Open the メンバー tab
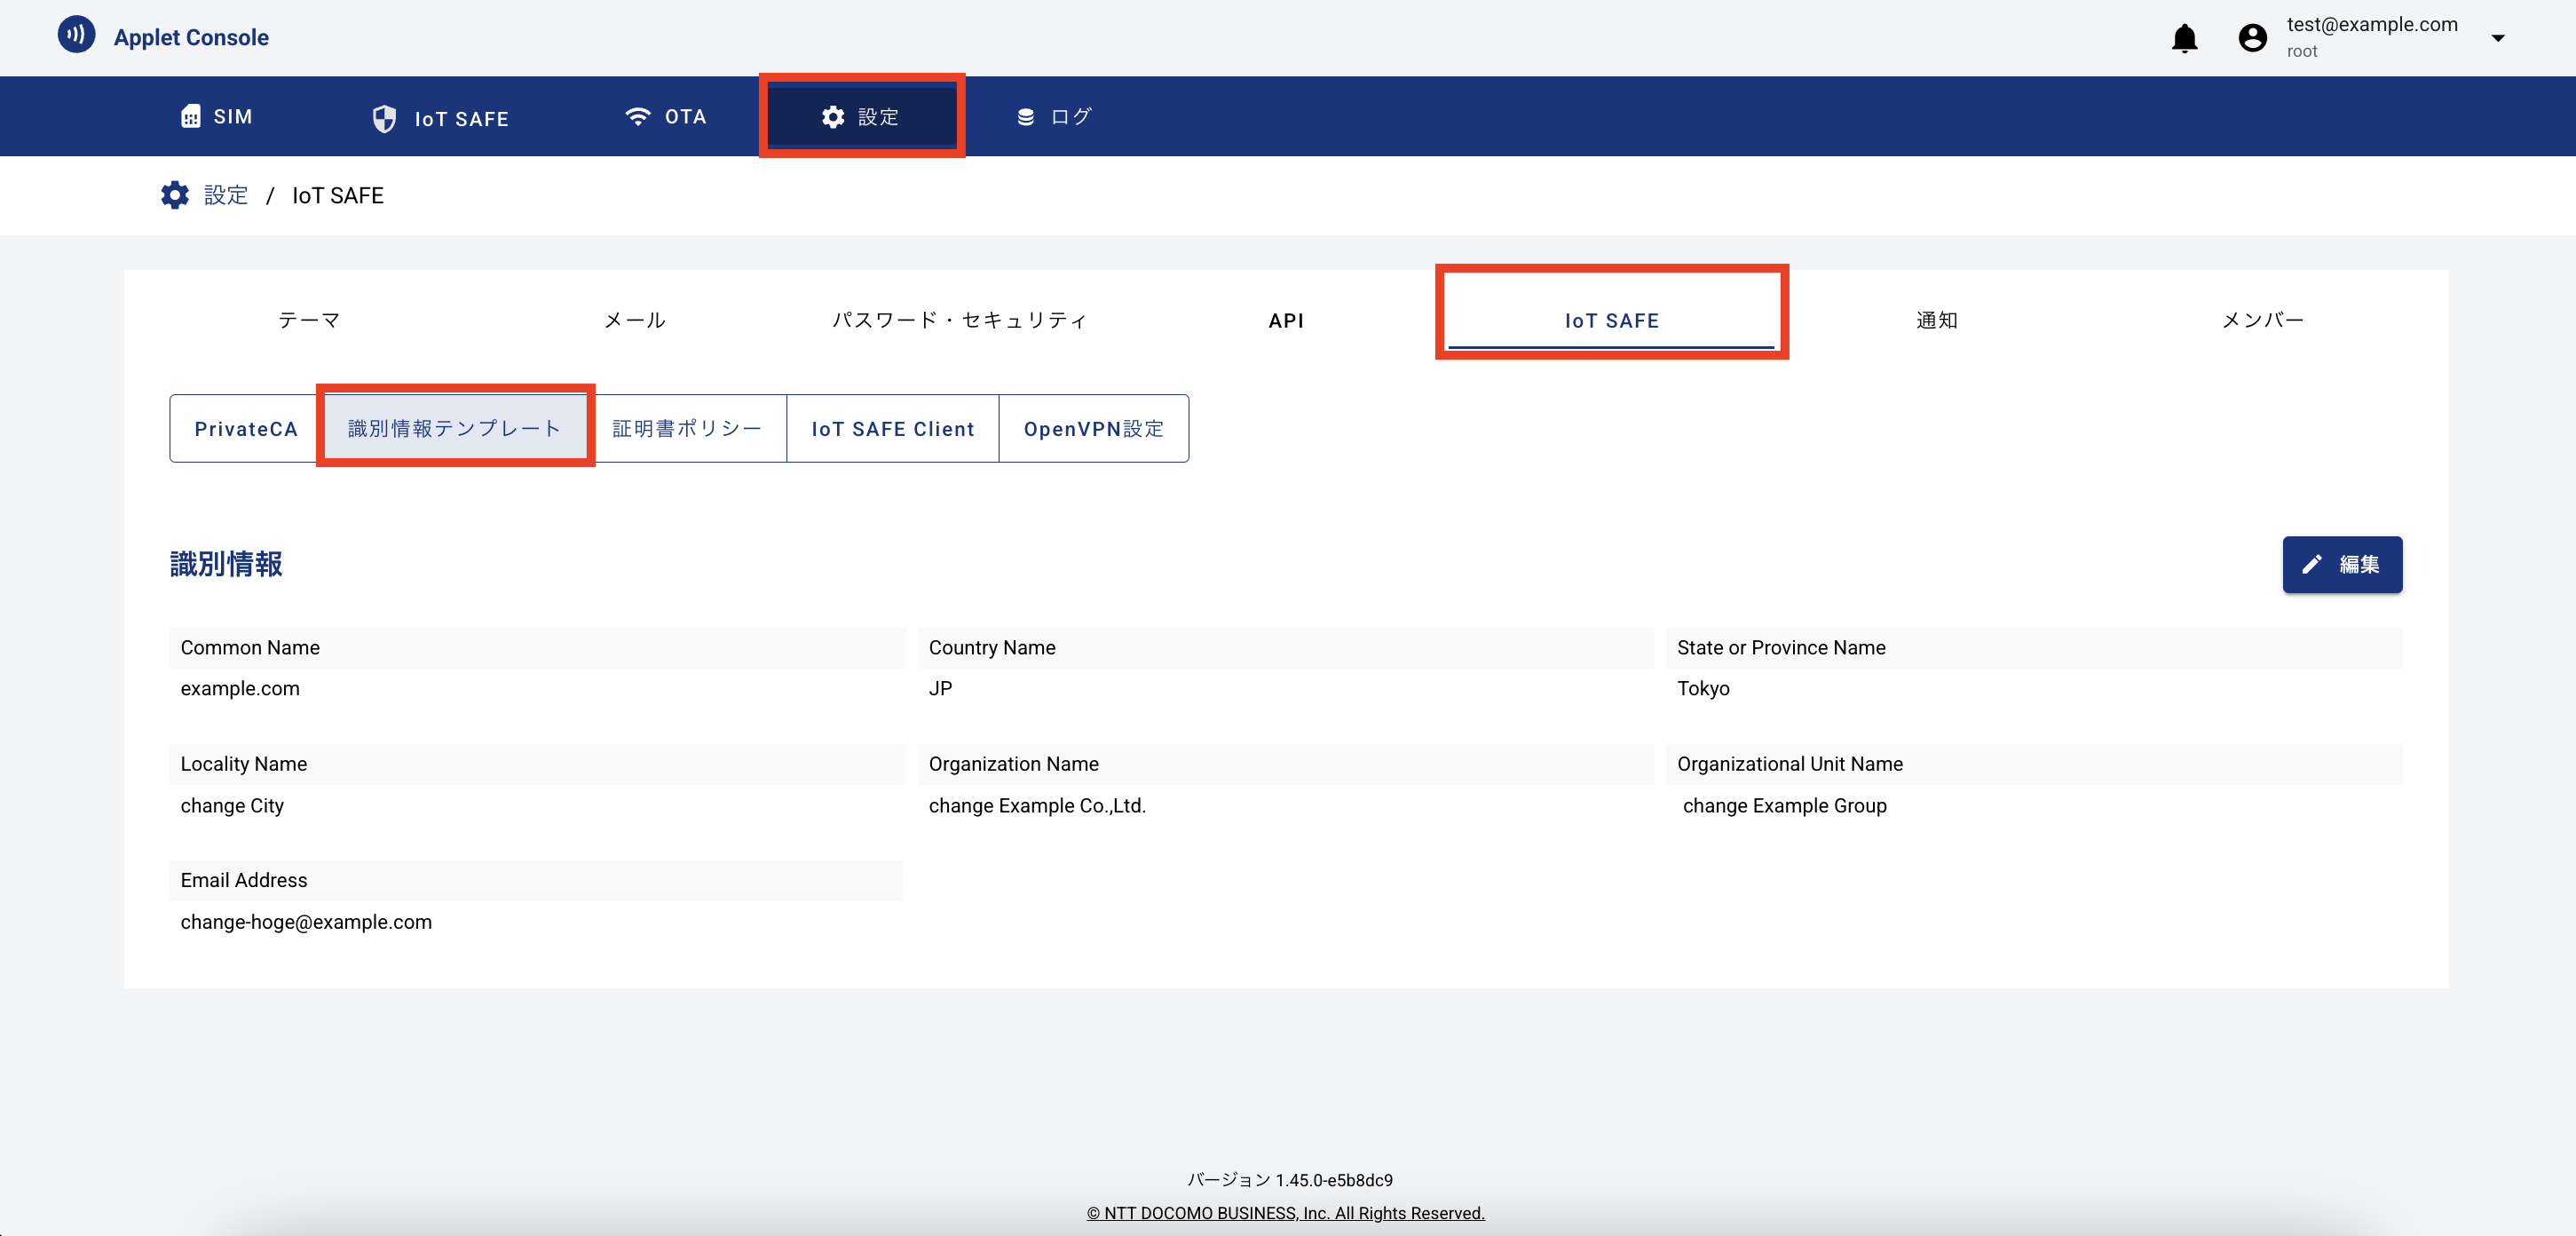Image resolution: width=2576 pixels, height=1236 pixels. coord(2262,320)
